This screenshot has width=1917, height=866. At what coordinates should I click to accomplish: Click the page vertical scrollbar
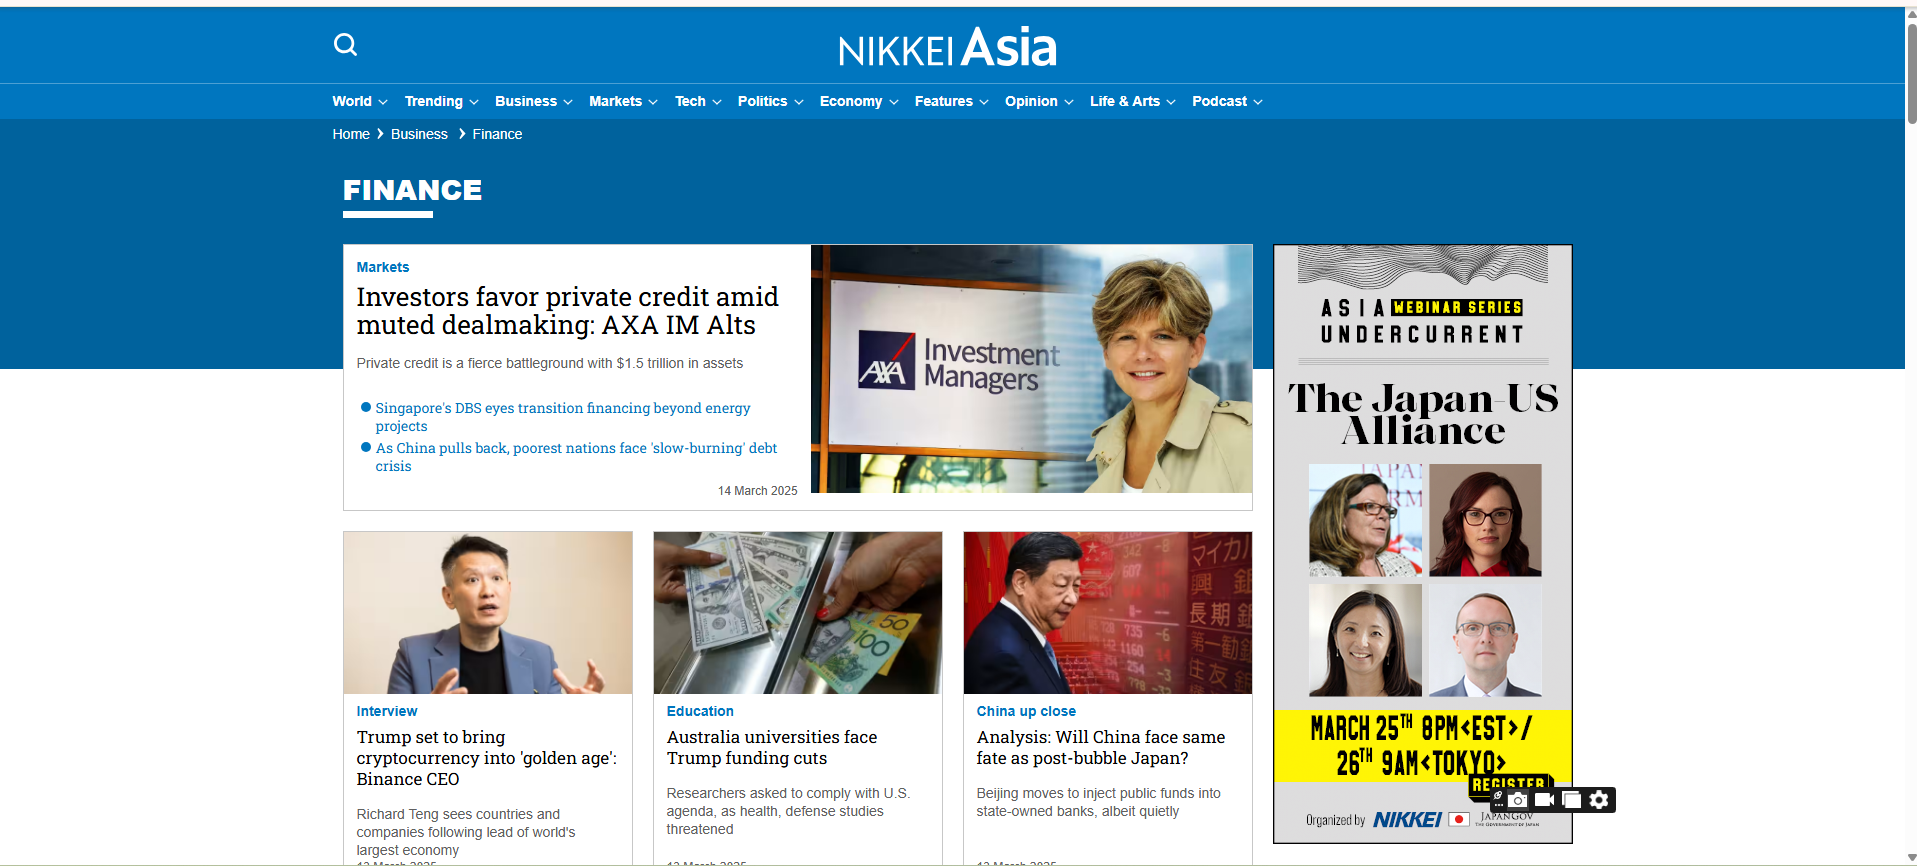(x=1911, y=436)
